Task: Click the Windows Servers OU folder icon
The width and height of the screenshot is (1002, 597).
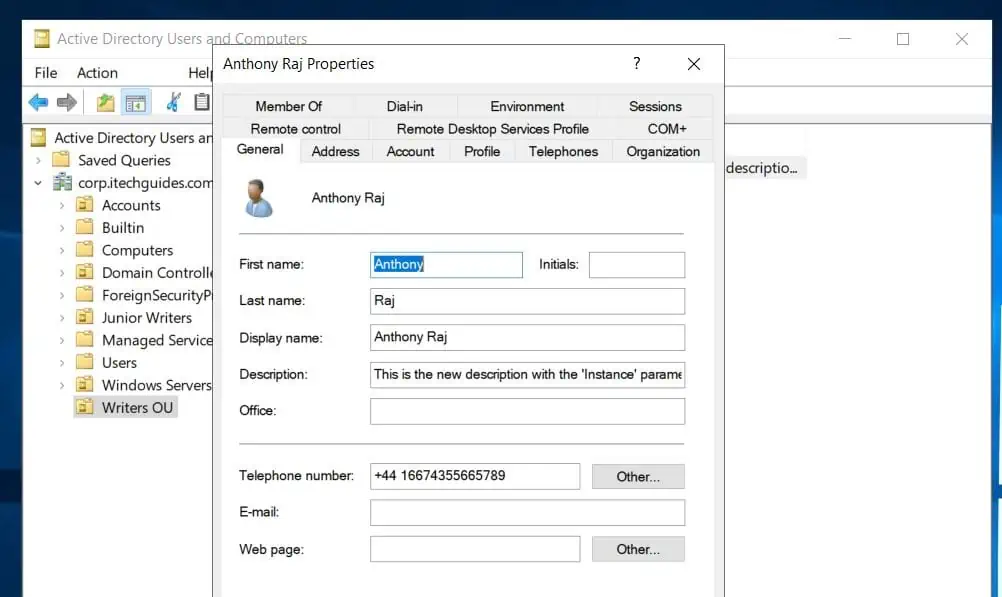Action: [x=85, y=384]
